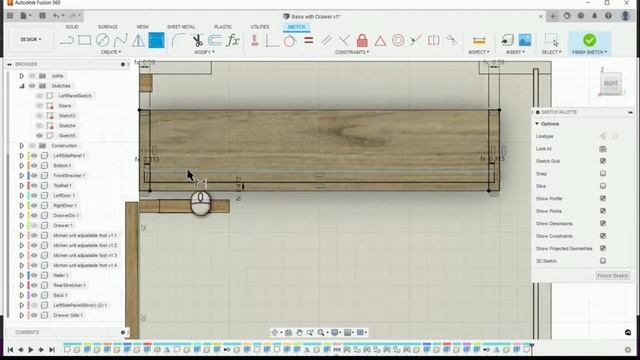
Task: Switch to the Utilities tab
Action: (260, 27)
